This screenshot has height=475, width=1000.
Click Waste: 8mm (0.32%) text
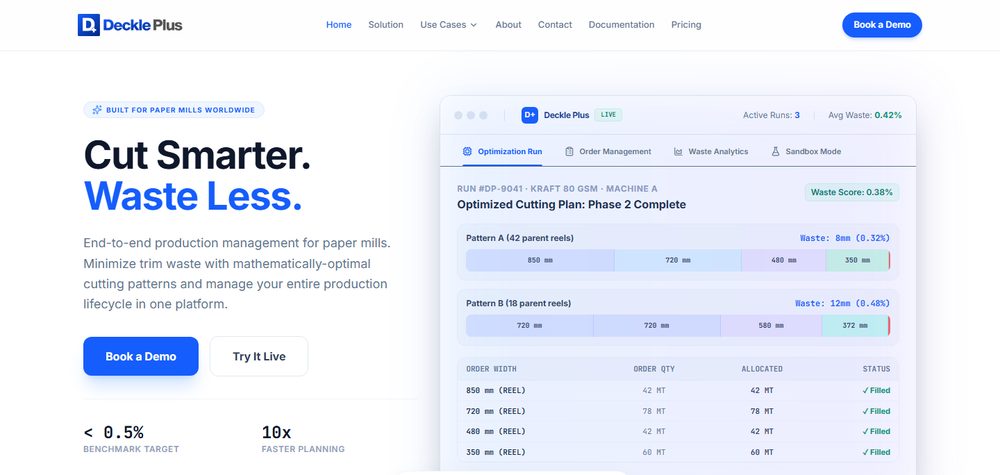pyautogui.click(x=844, y=238)
